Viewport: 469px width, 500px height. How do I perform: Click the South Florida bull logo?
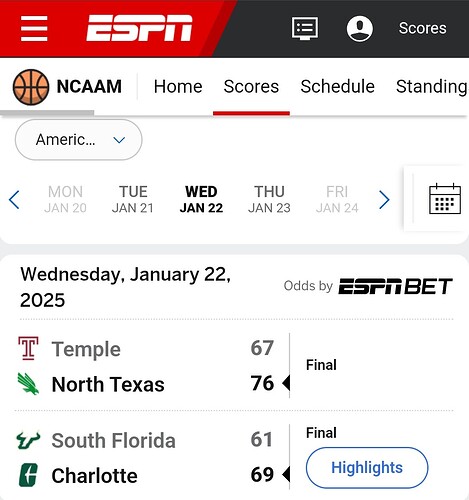28,440
